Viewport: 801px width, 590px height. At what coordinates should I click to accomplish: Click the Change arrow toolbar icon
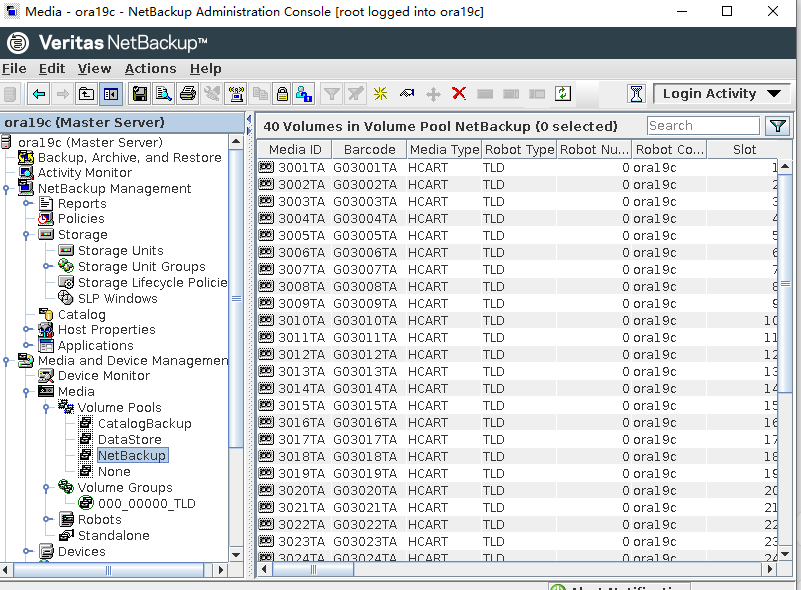coord(407,94)
